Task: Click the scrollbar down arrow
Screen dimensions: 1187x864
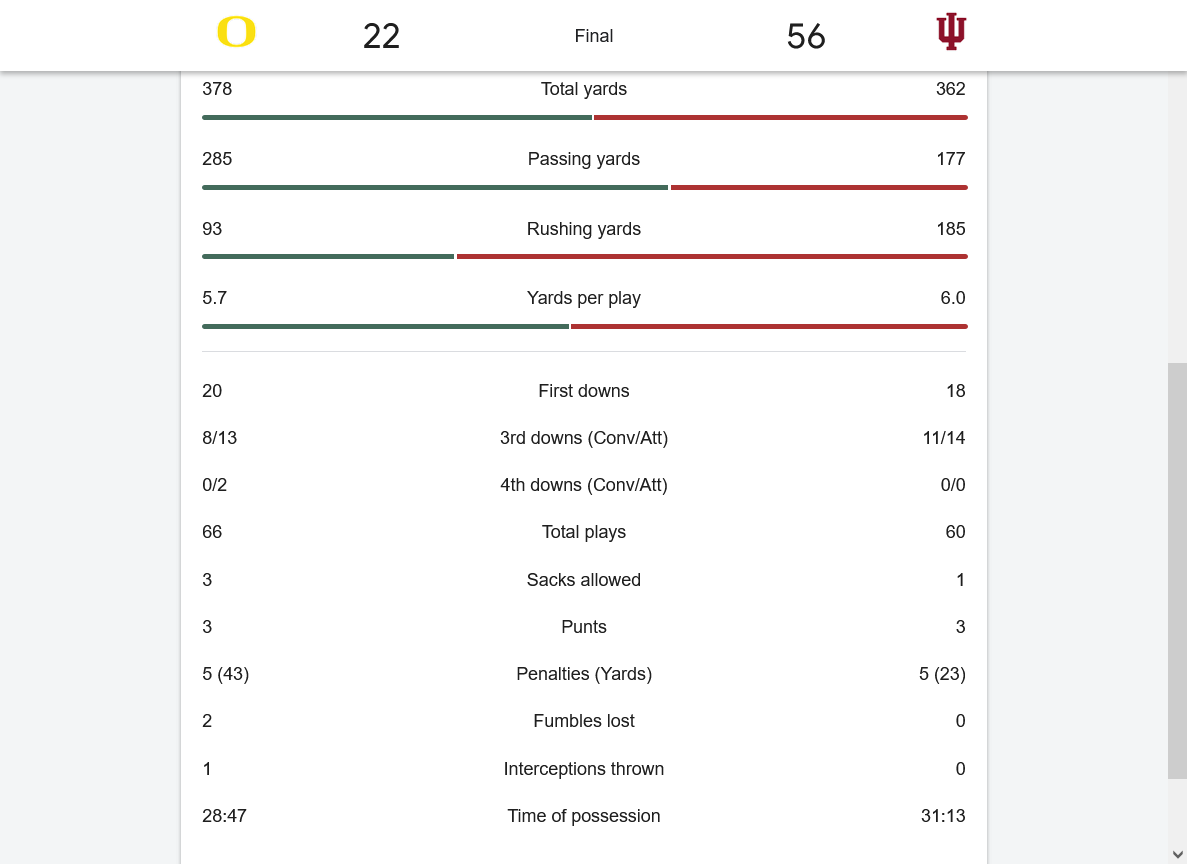Action: [1177, 854]
